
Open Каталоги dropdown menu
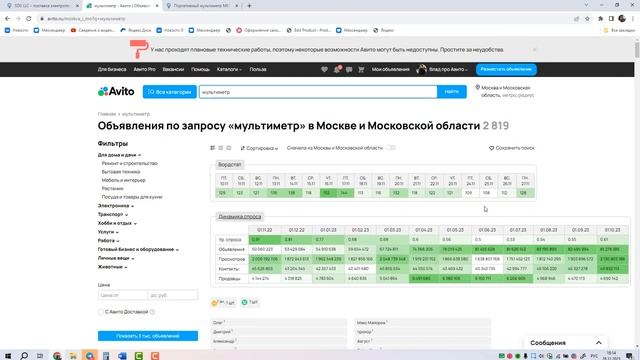229,69
